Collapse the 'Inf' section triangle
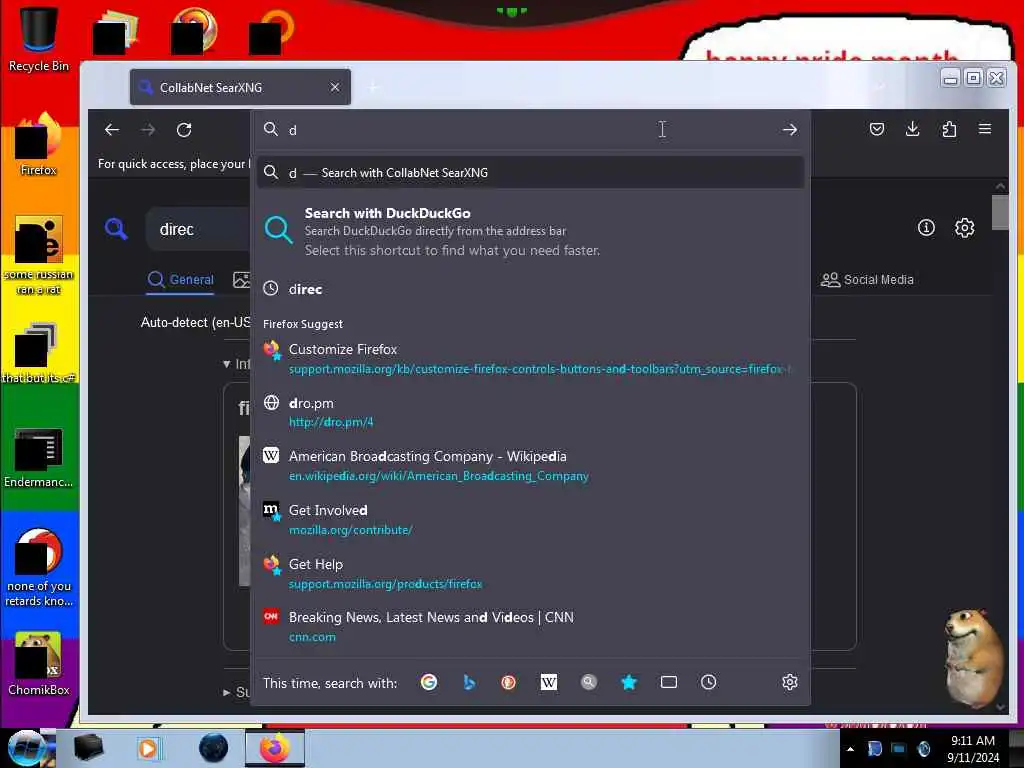Screen dimensions: 1024x768 click(x=227, y=364)
